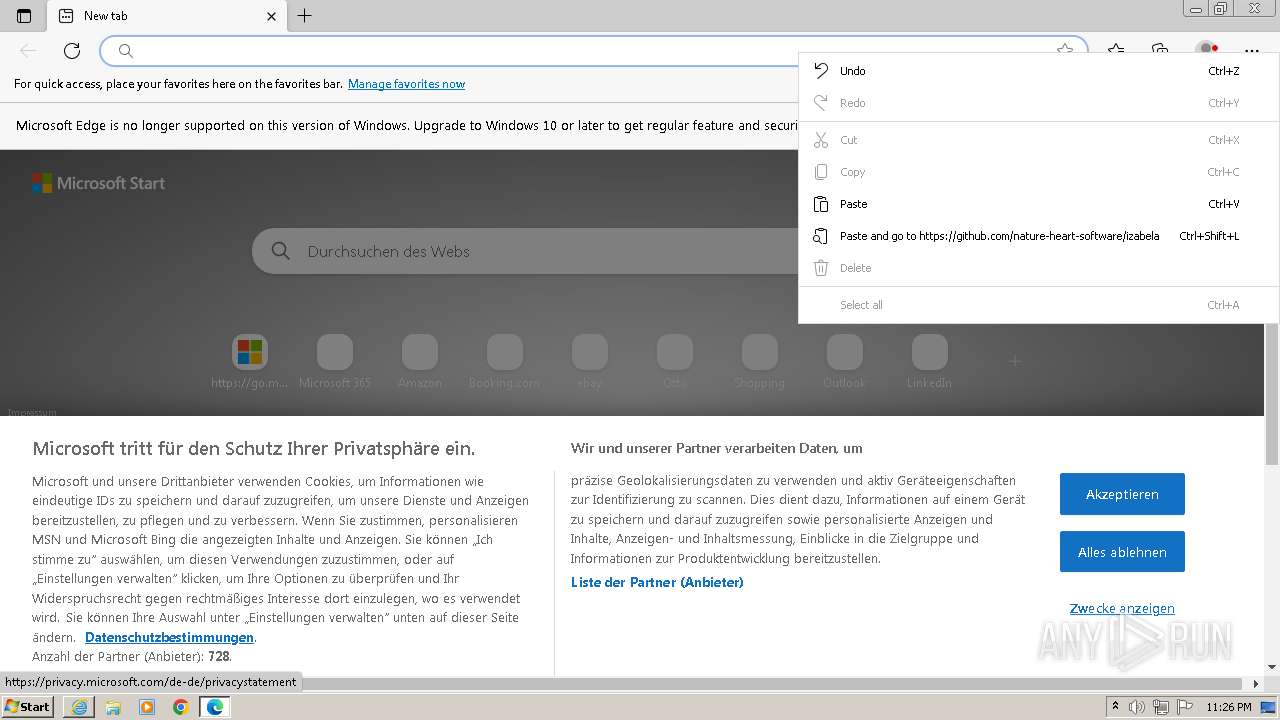Close the New tab tab

272,16
